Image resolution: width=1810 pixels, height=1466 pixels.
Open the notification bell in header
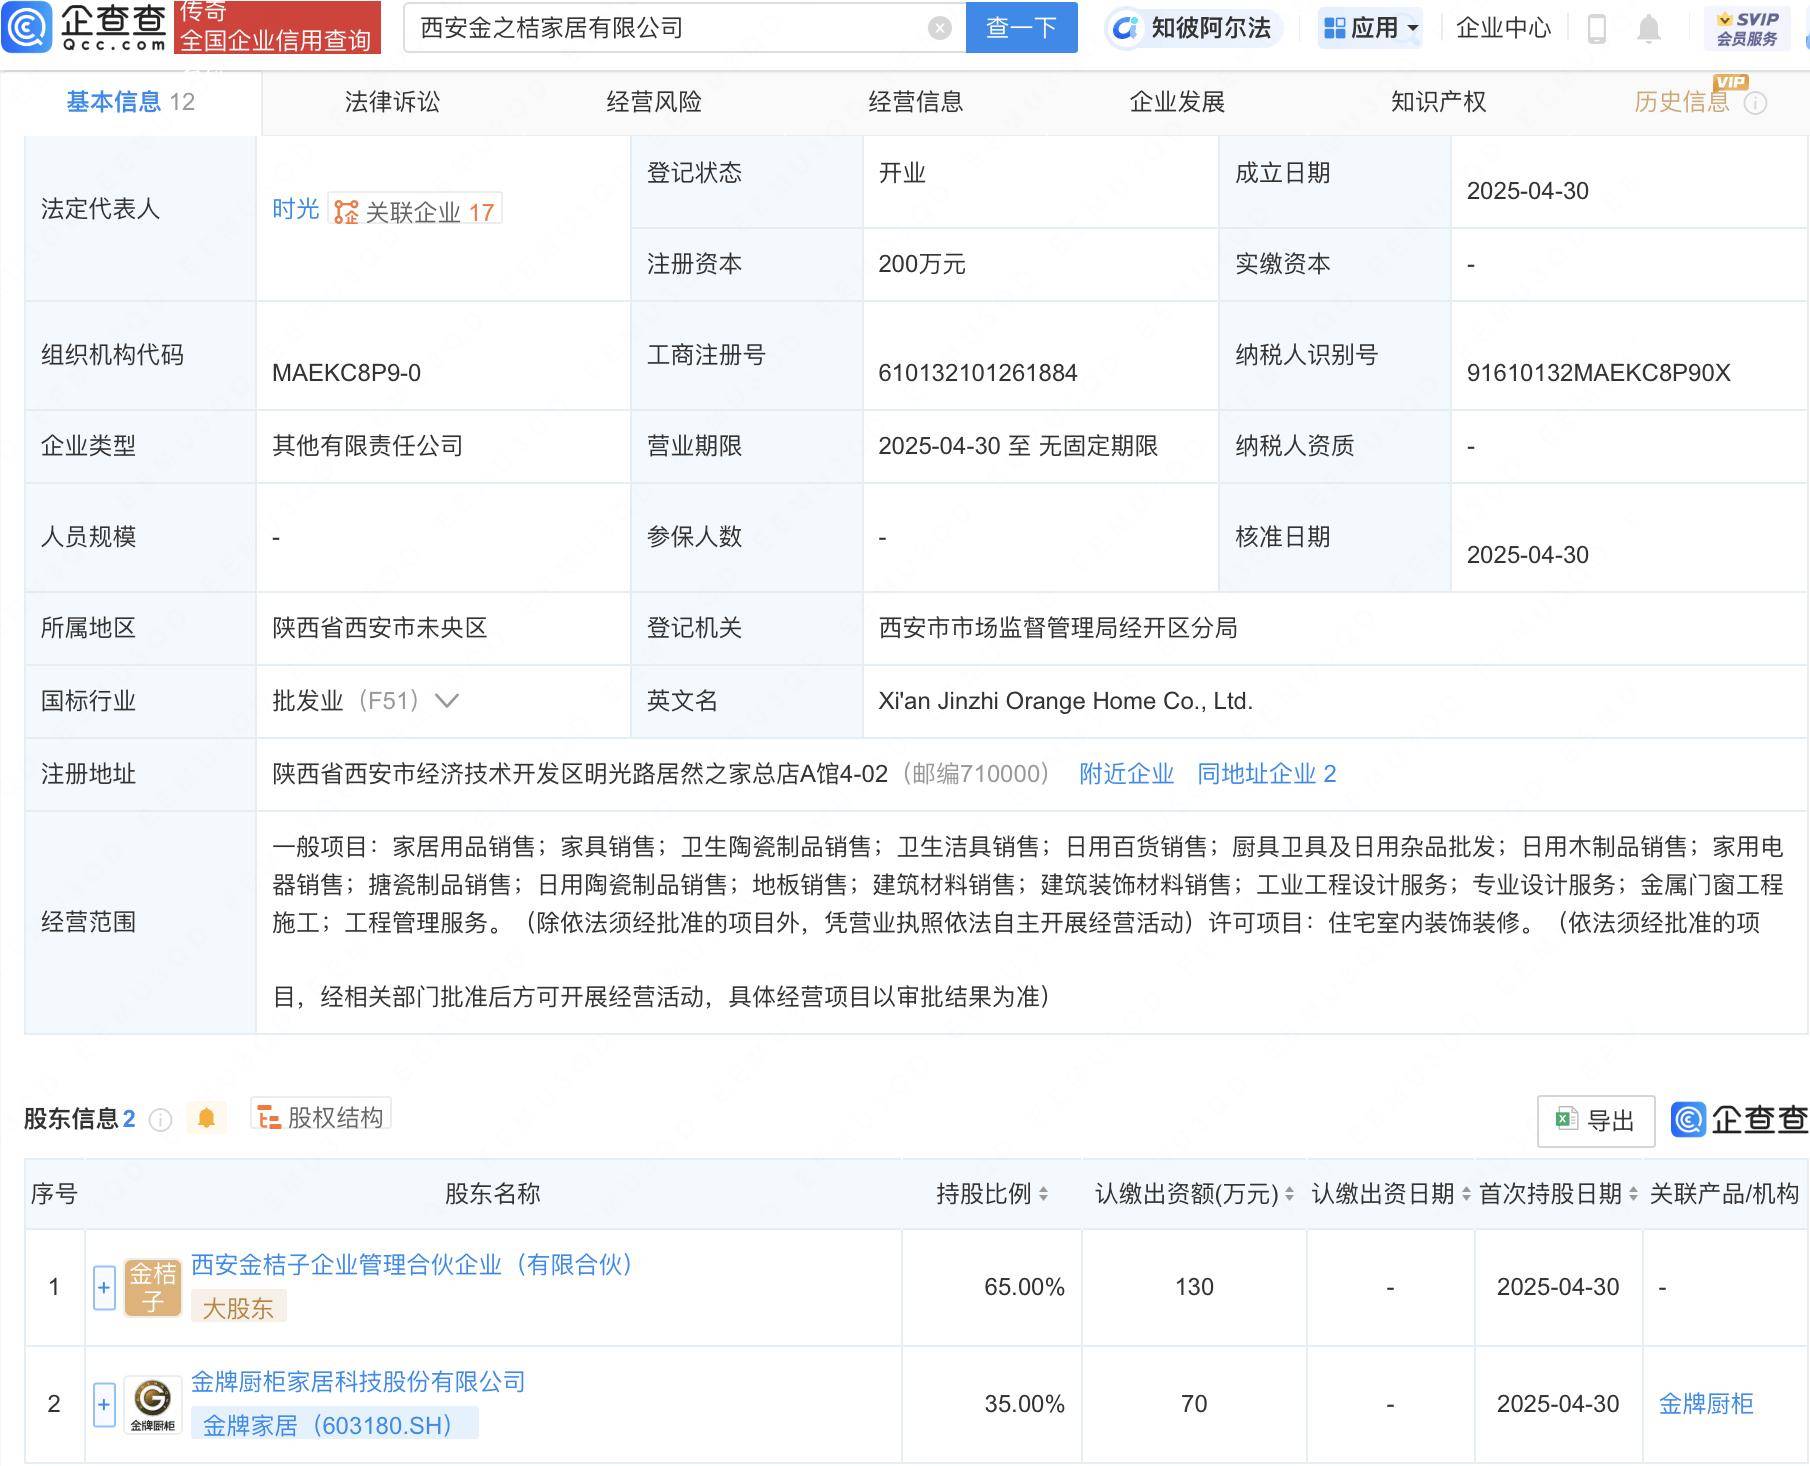coord(1649,28)
